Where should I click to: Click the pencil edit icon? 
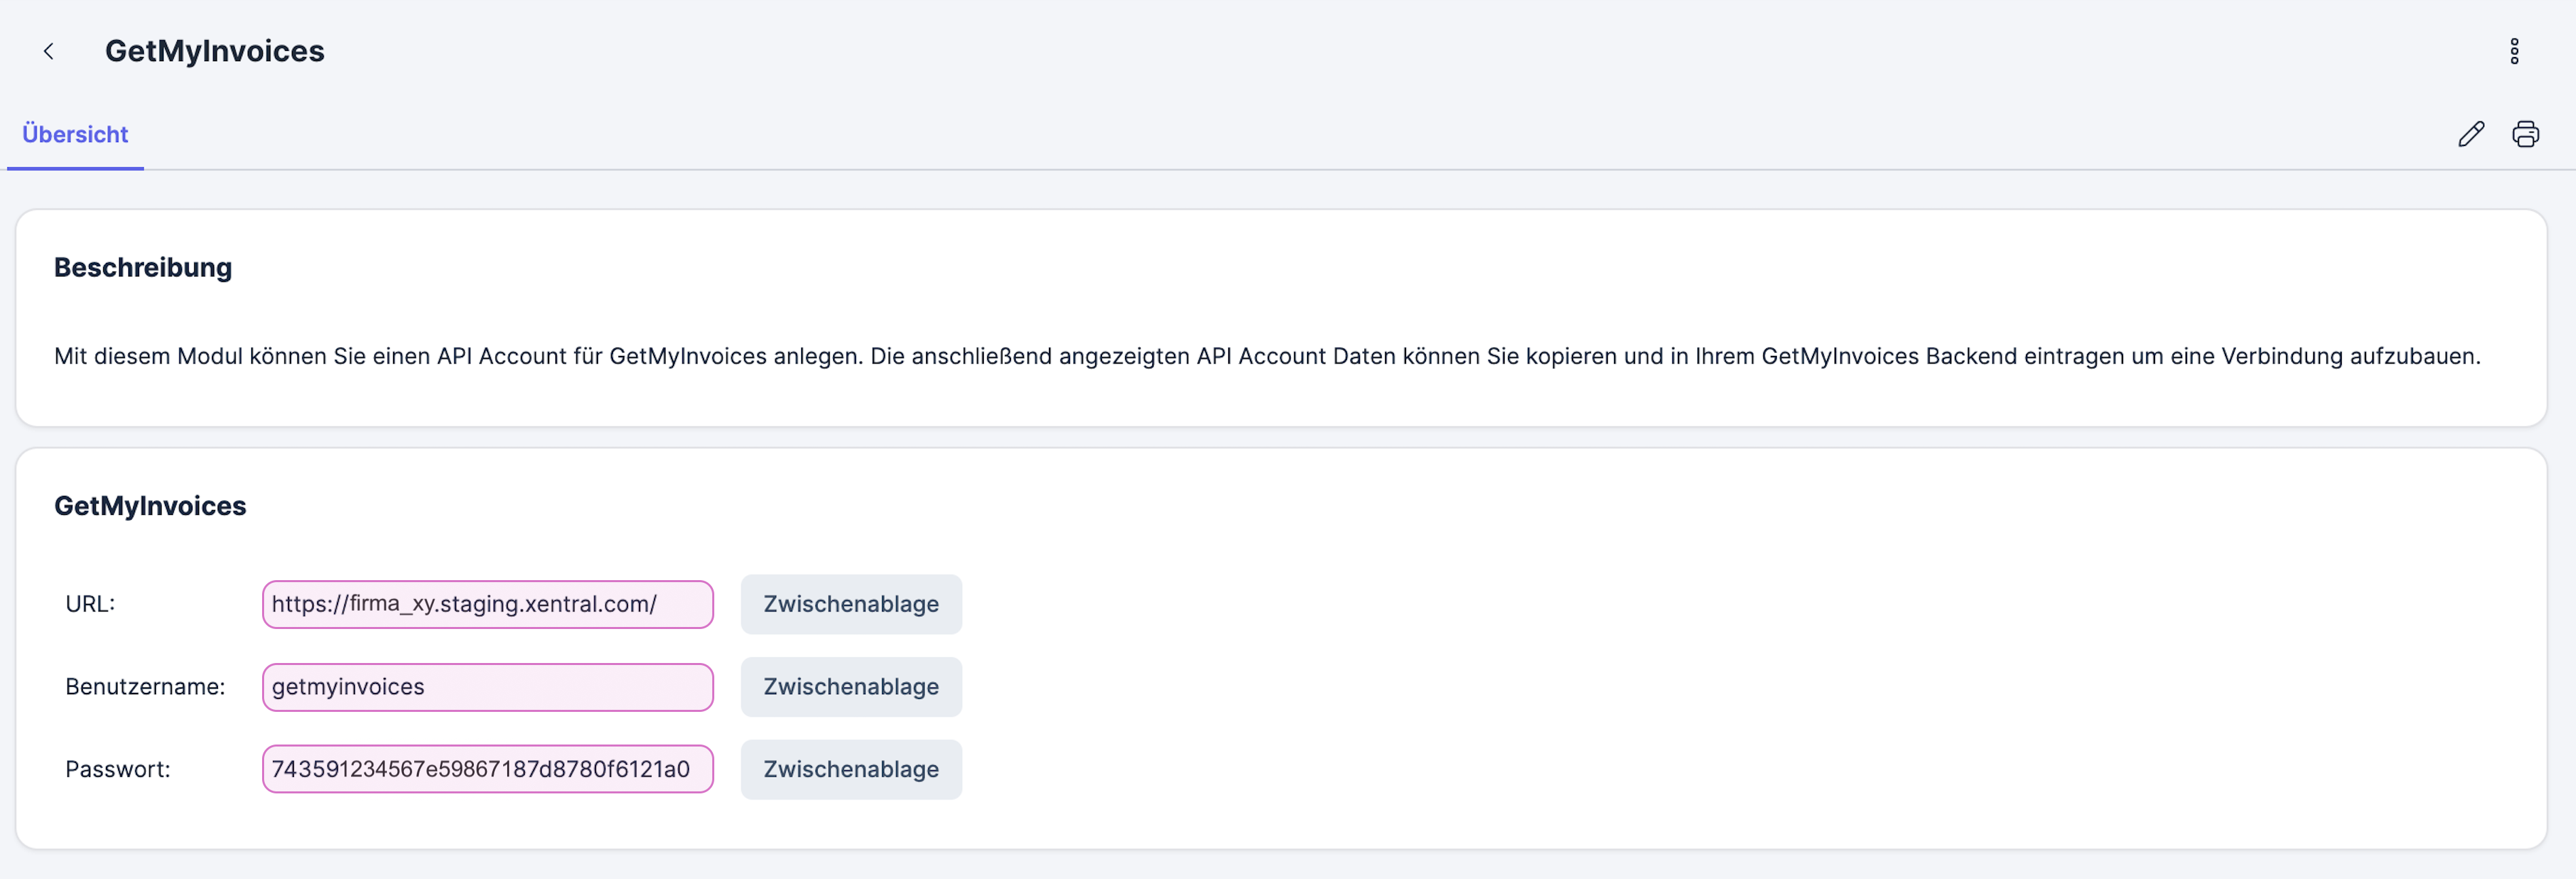(2471, 134)
